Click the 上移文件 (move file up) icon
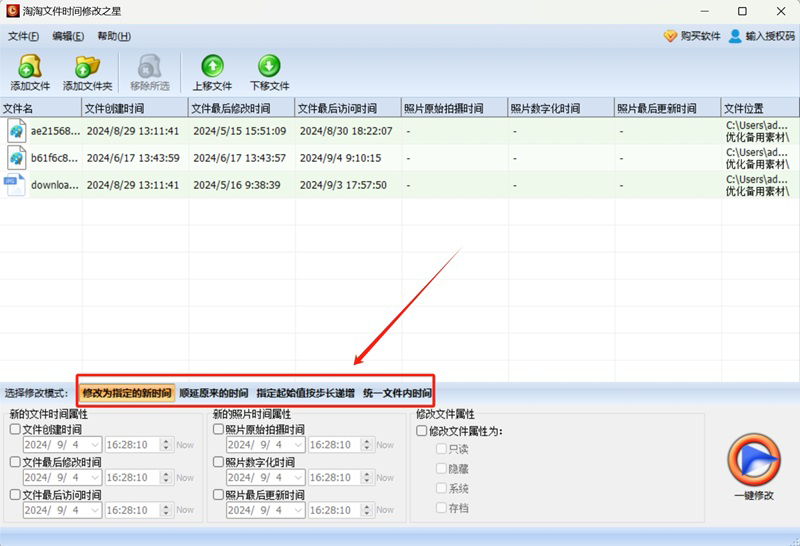The image size is (800, 546). tap(212, 66)
